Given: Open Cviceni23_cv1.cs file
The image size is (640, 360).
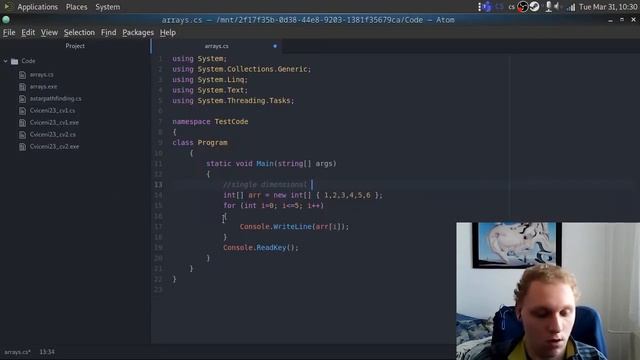Looking at the screenshot, I should coord(52,111).
